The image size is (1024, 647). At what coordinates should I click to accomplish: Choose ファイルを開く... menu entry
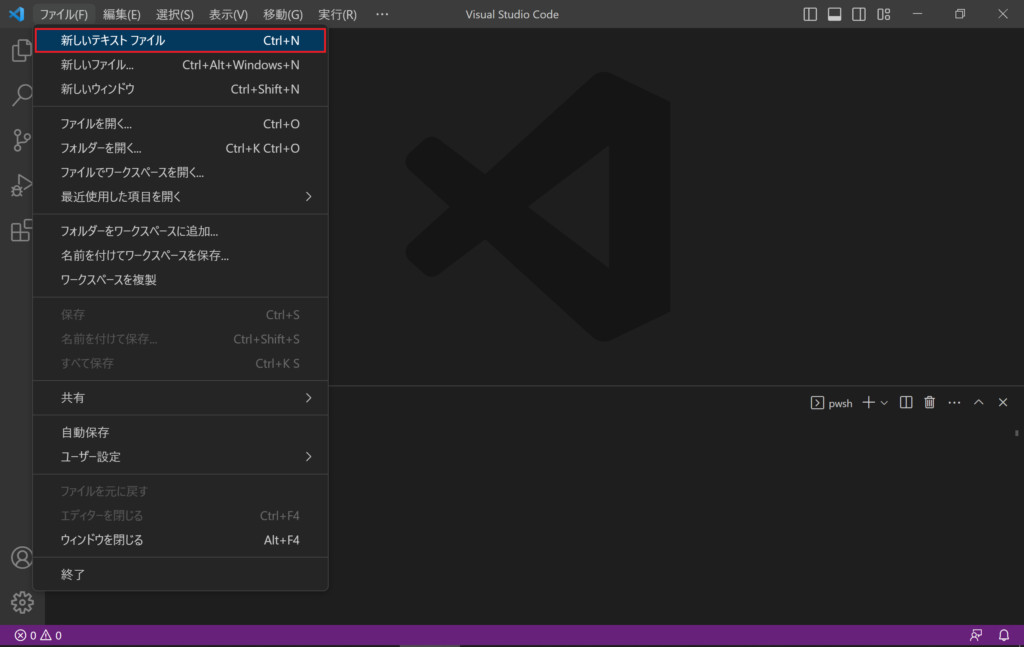180,123
